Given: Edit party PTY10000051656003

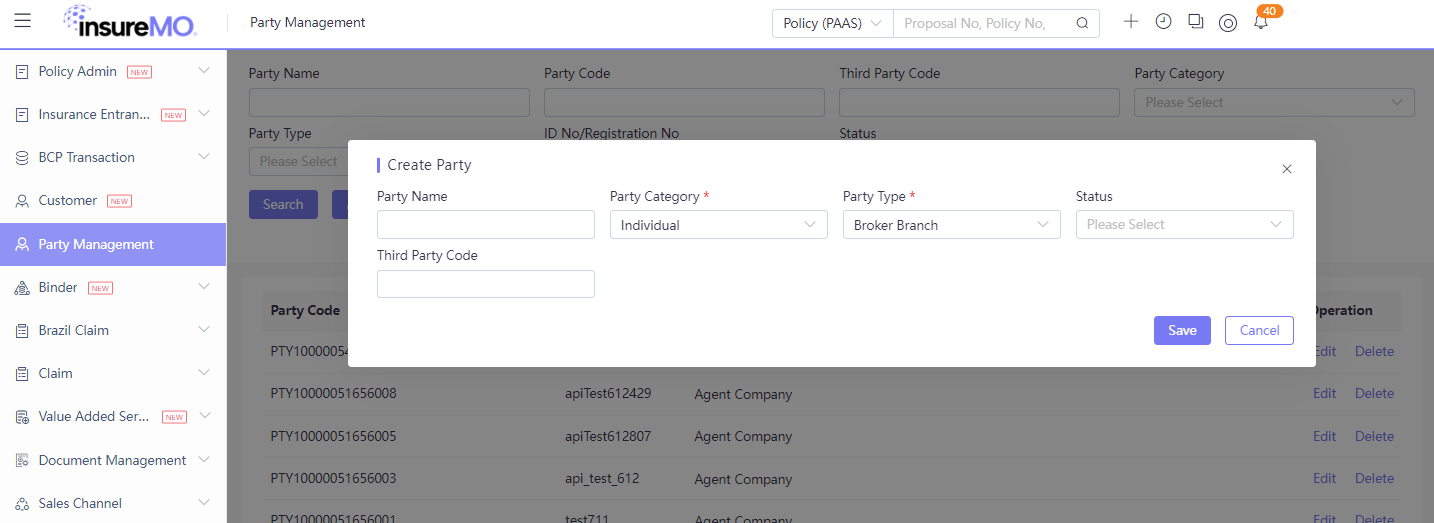Looking at the screenshot, I should [x=1324, y=479].
